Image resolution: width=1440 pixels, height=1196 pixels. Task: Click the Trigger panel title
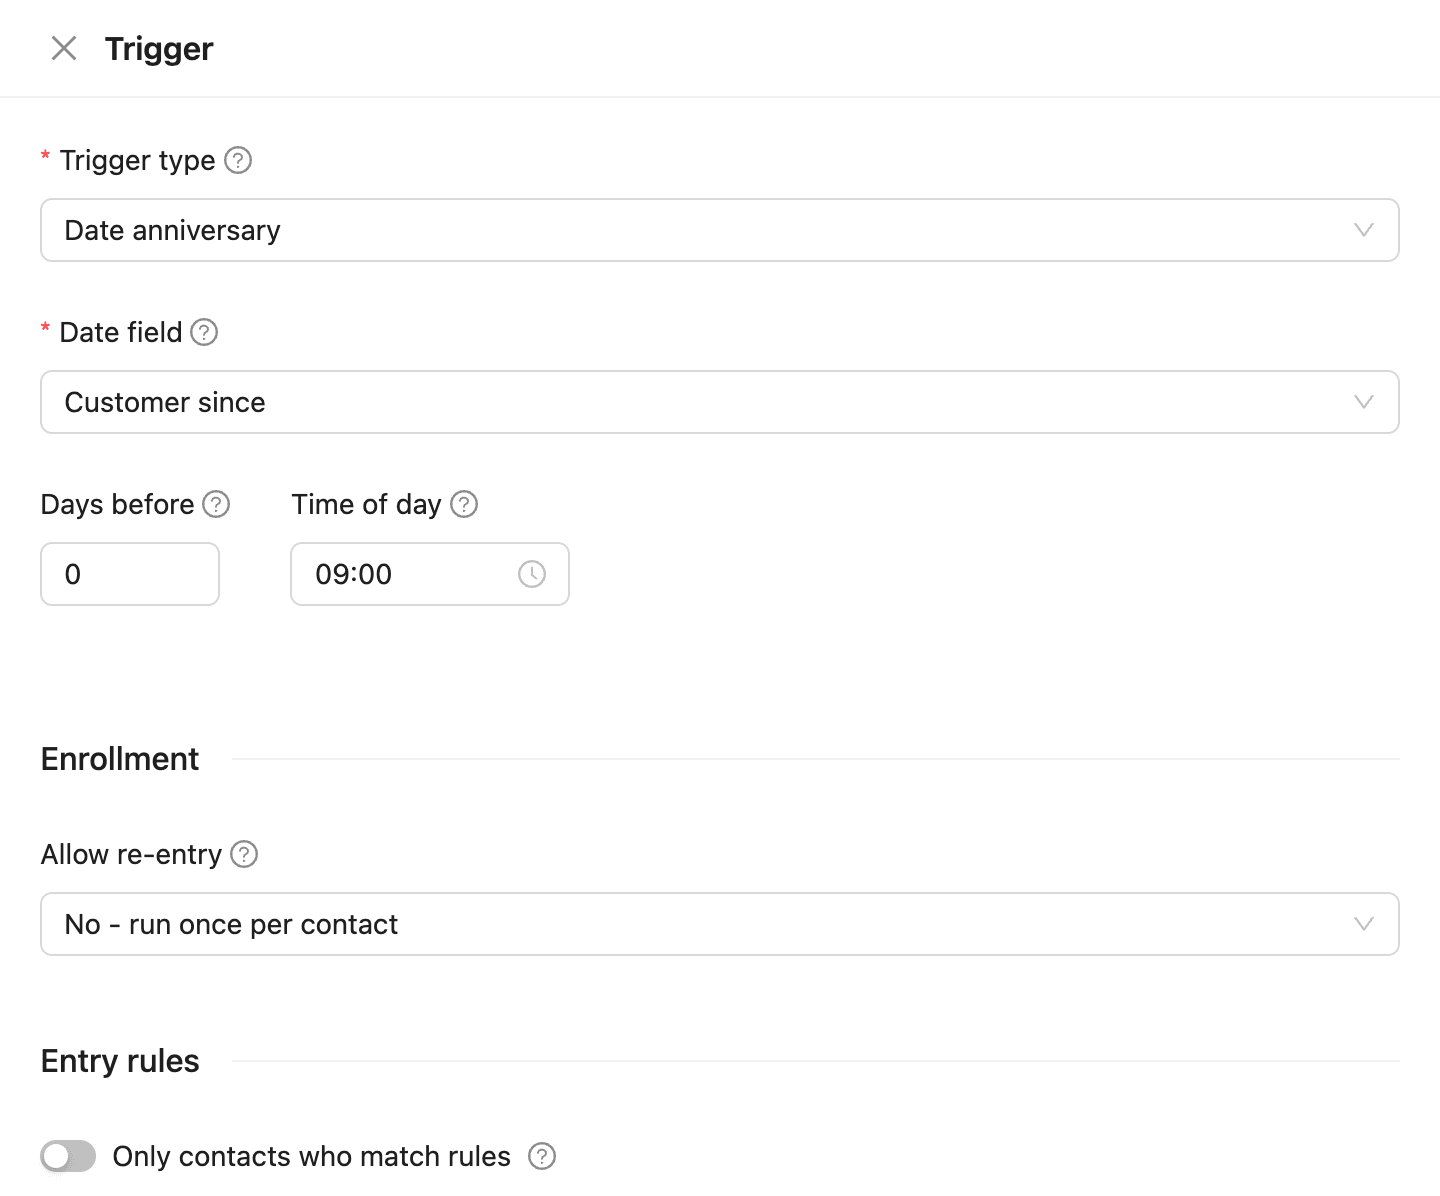pyautogui.click(x=159, y=48)
